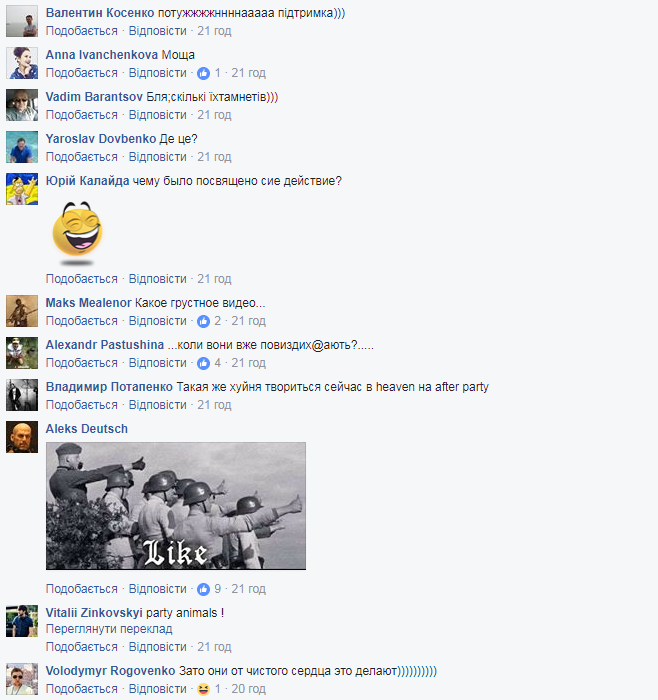
Task: Open the soldiers 'Like' meme image
Action: point(176,506)
